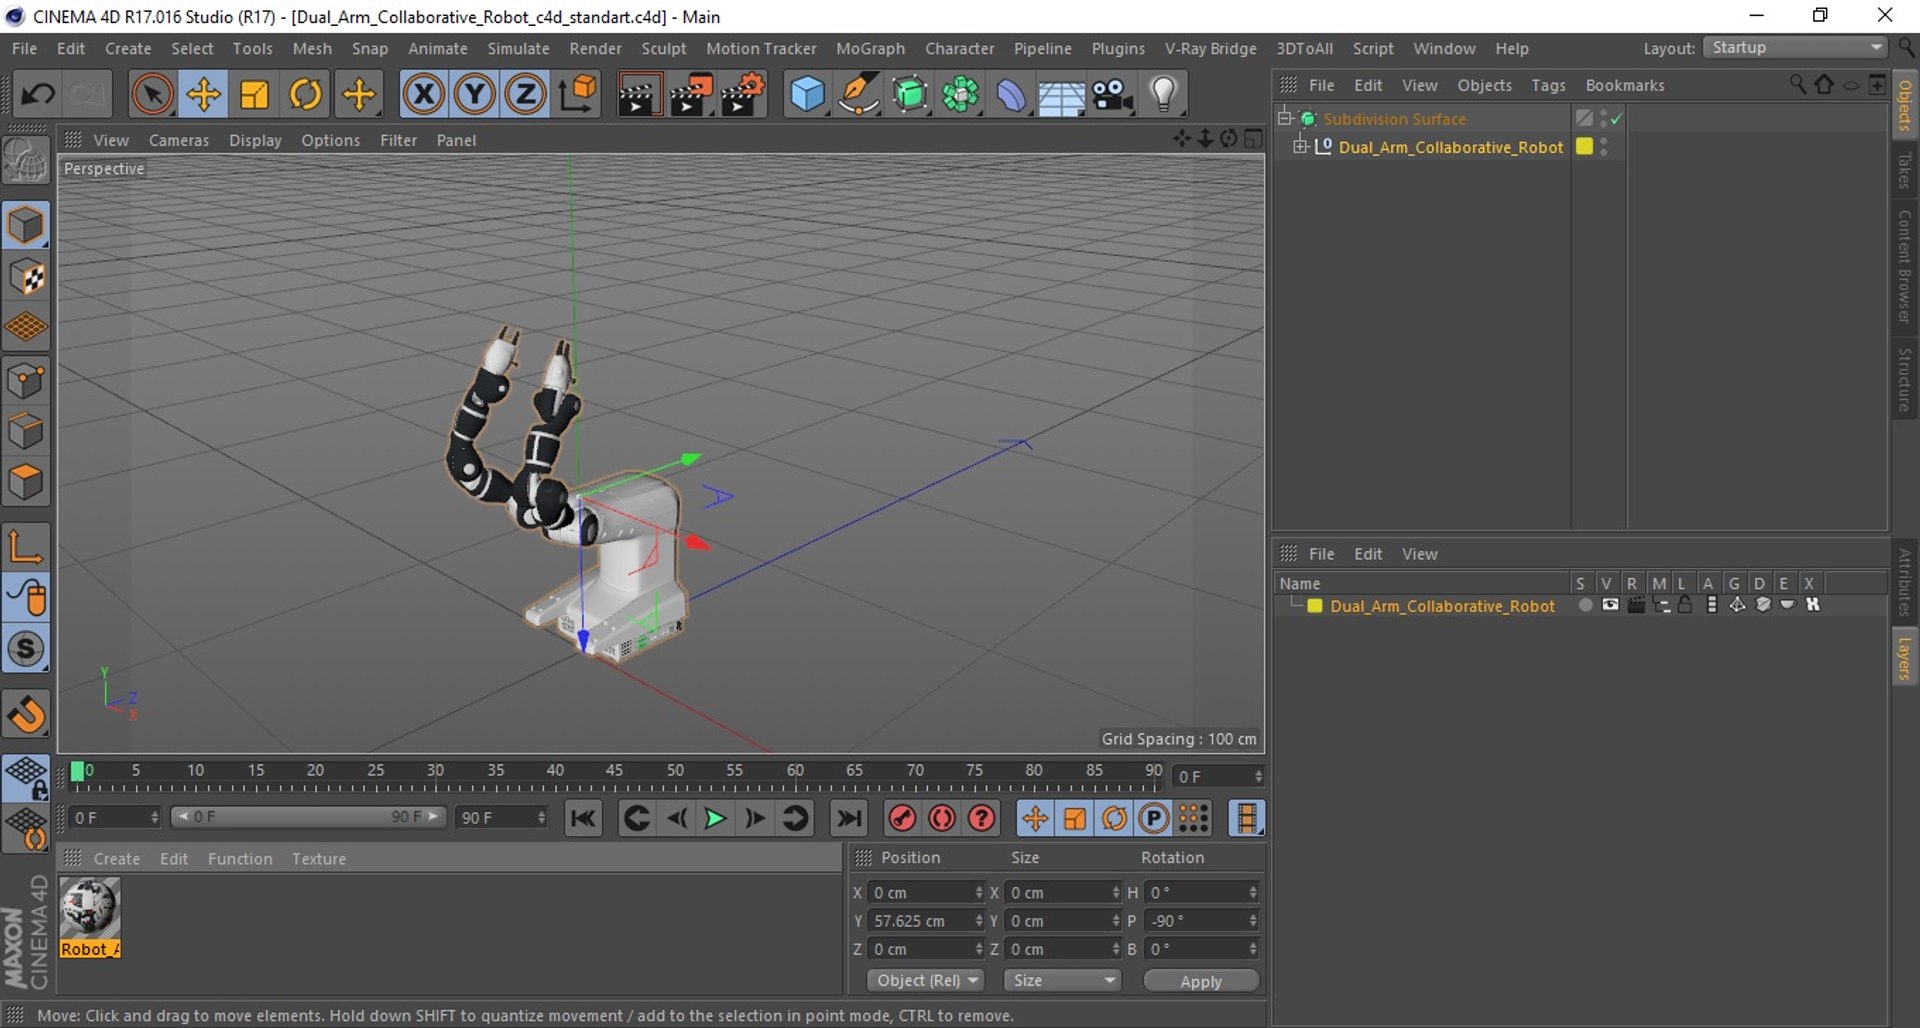Add subdivision surface generator icon
Screen dimensions: 1920x1028
click(x=909, y=94)
